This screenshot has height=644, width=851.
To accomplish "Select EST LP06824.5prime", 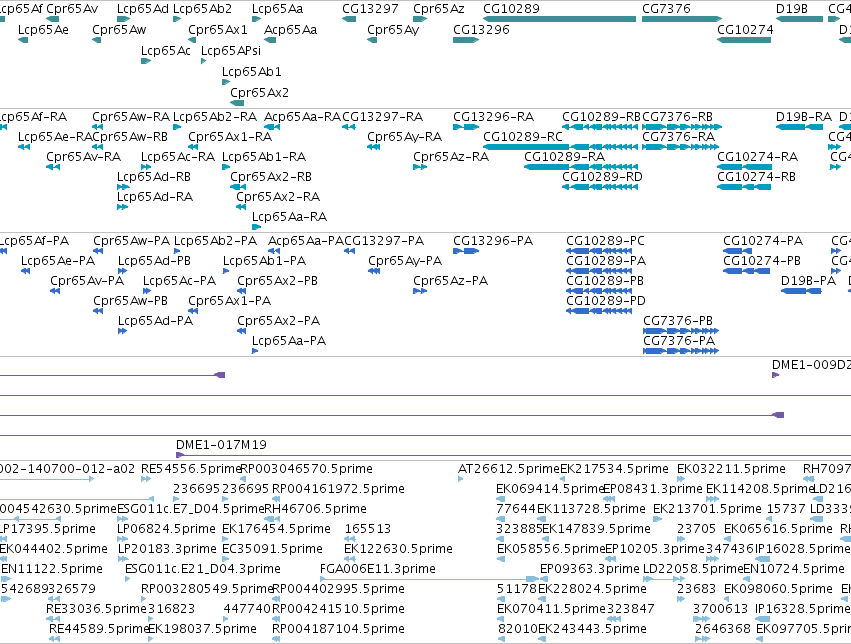I will coord(122,539).
